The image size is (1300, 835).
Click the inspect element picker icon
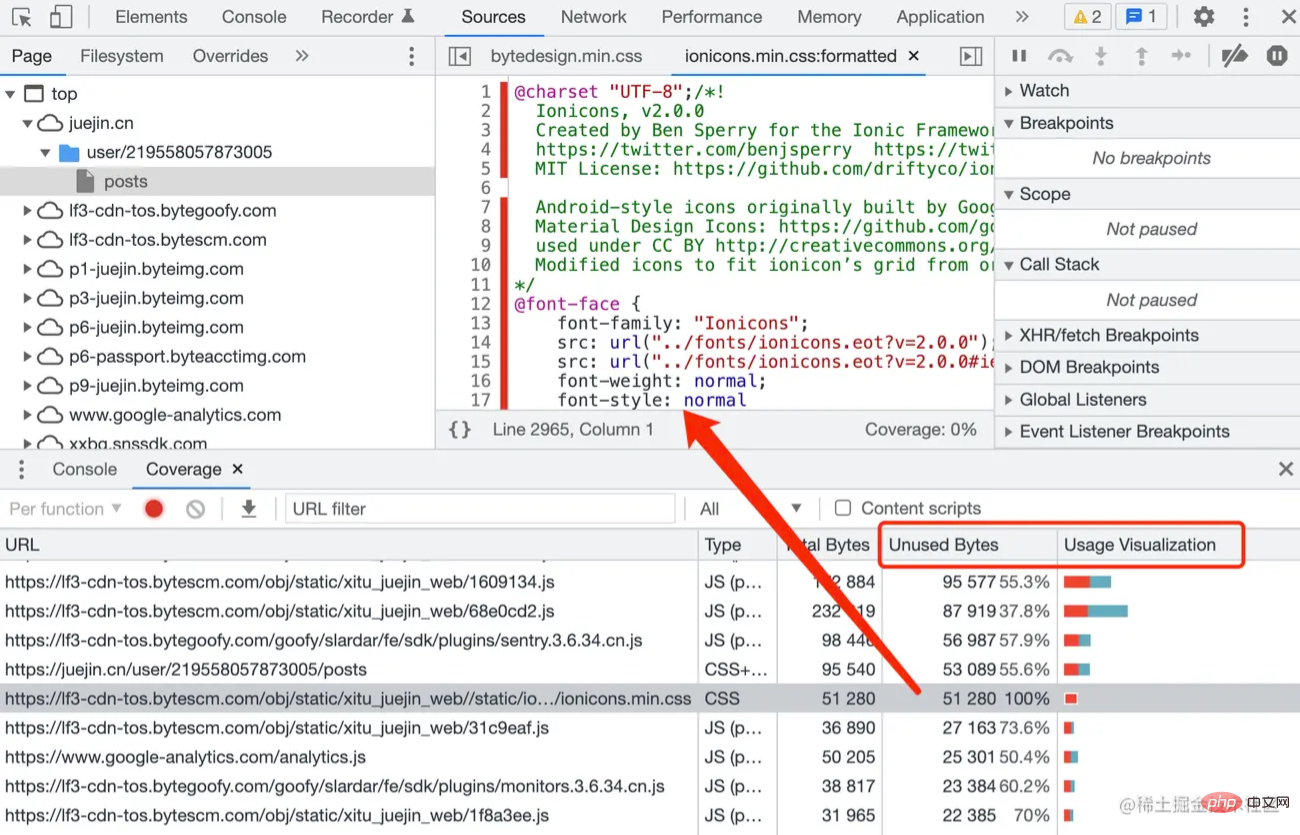pyautogui.click(x=22, y=17)
